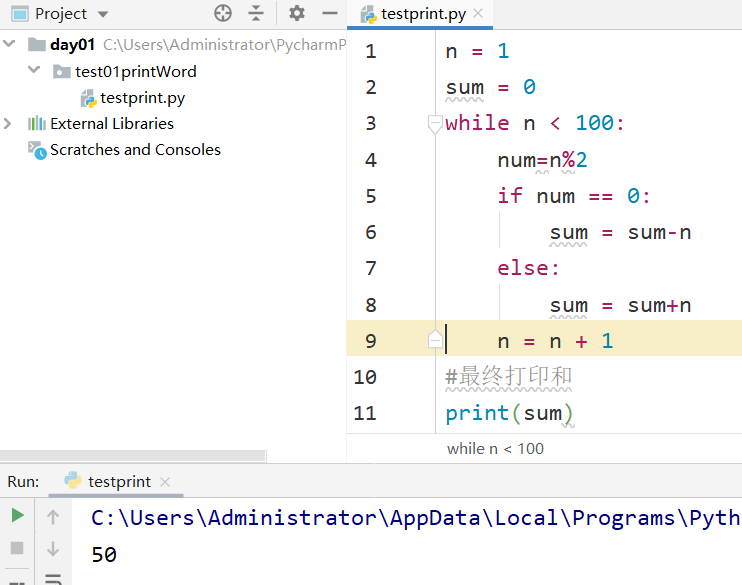Close the testprint.py editor tab

478,13
